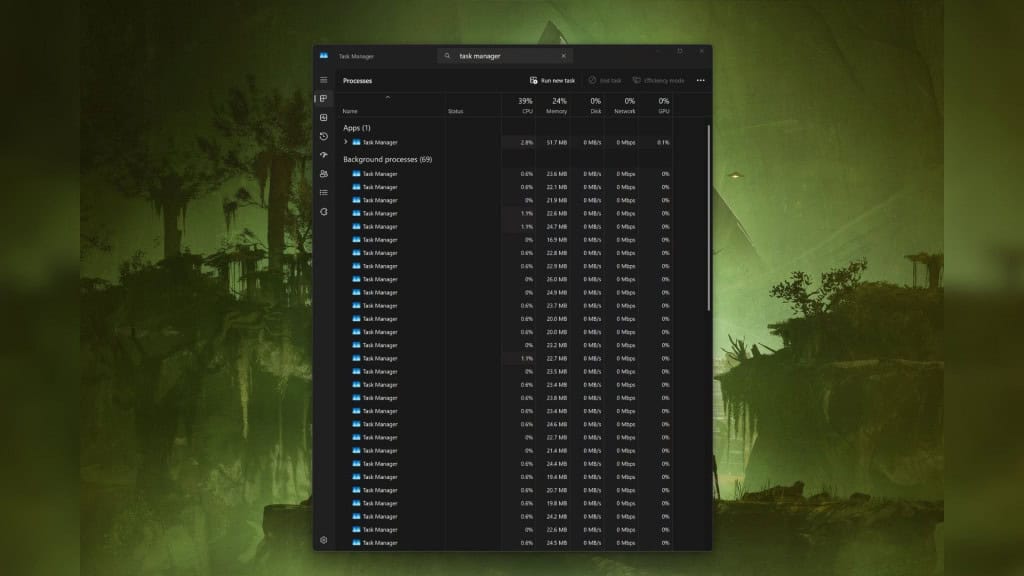1024x576 pixels.
Task: Open the Performance page from the sidebar
Action: click(x=323, y=118)
